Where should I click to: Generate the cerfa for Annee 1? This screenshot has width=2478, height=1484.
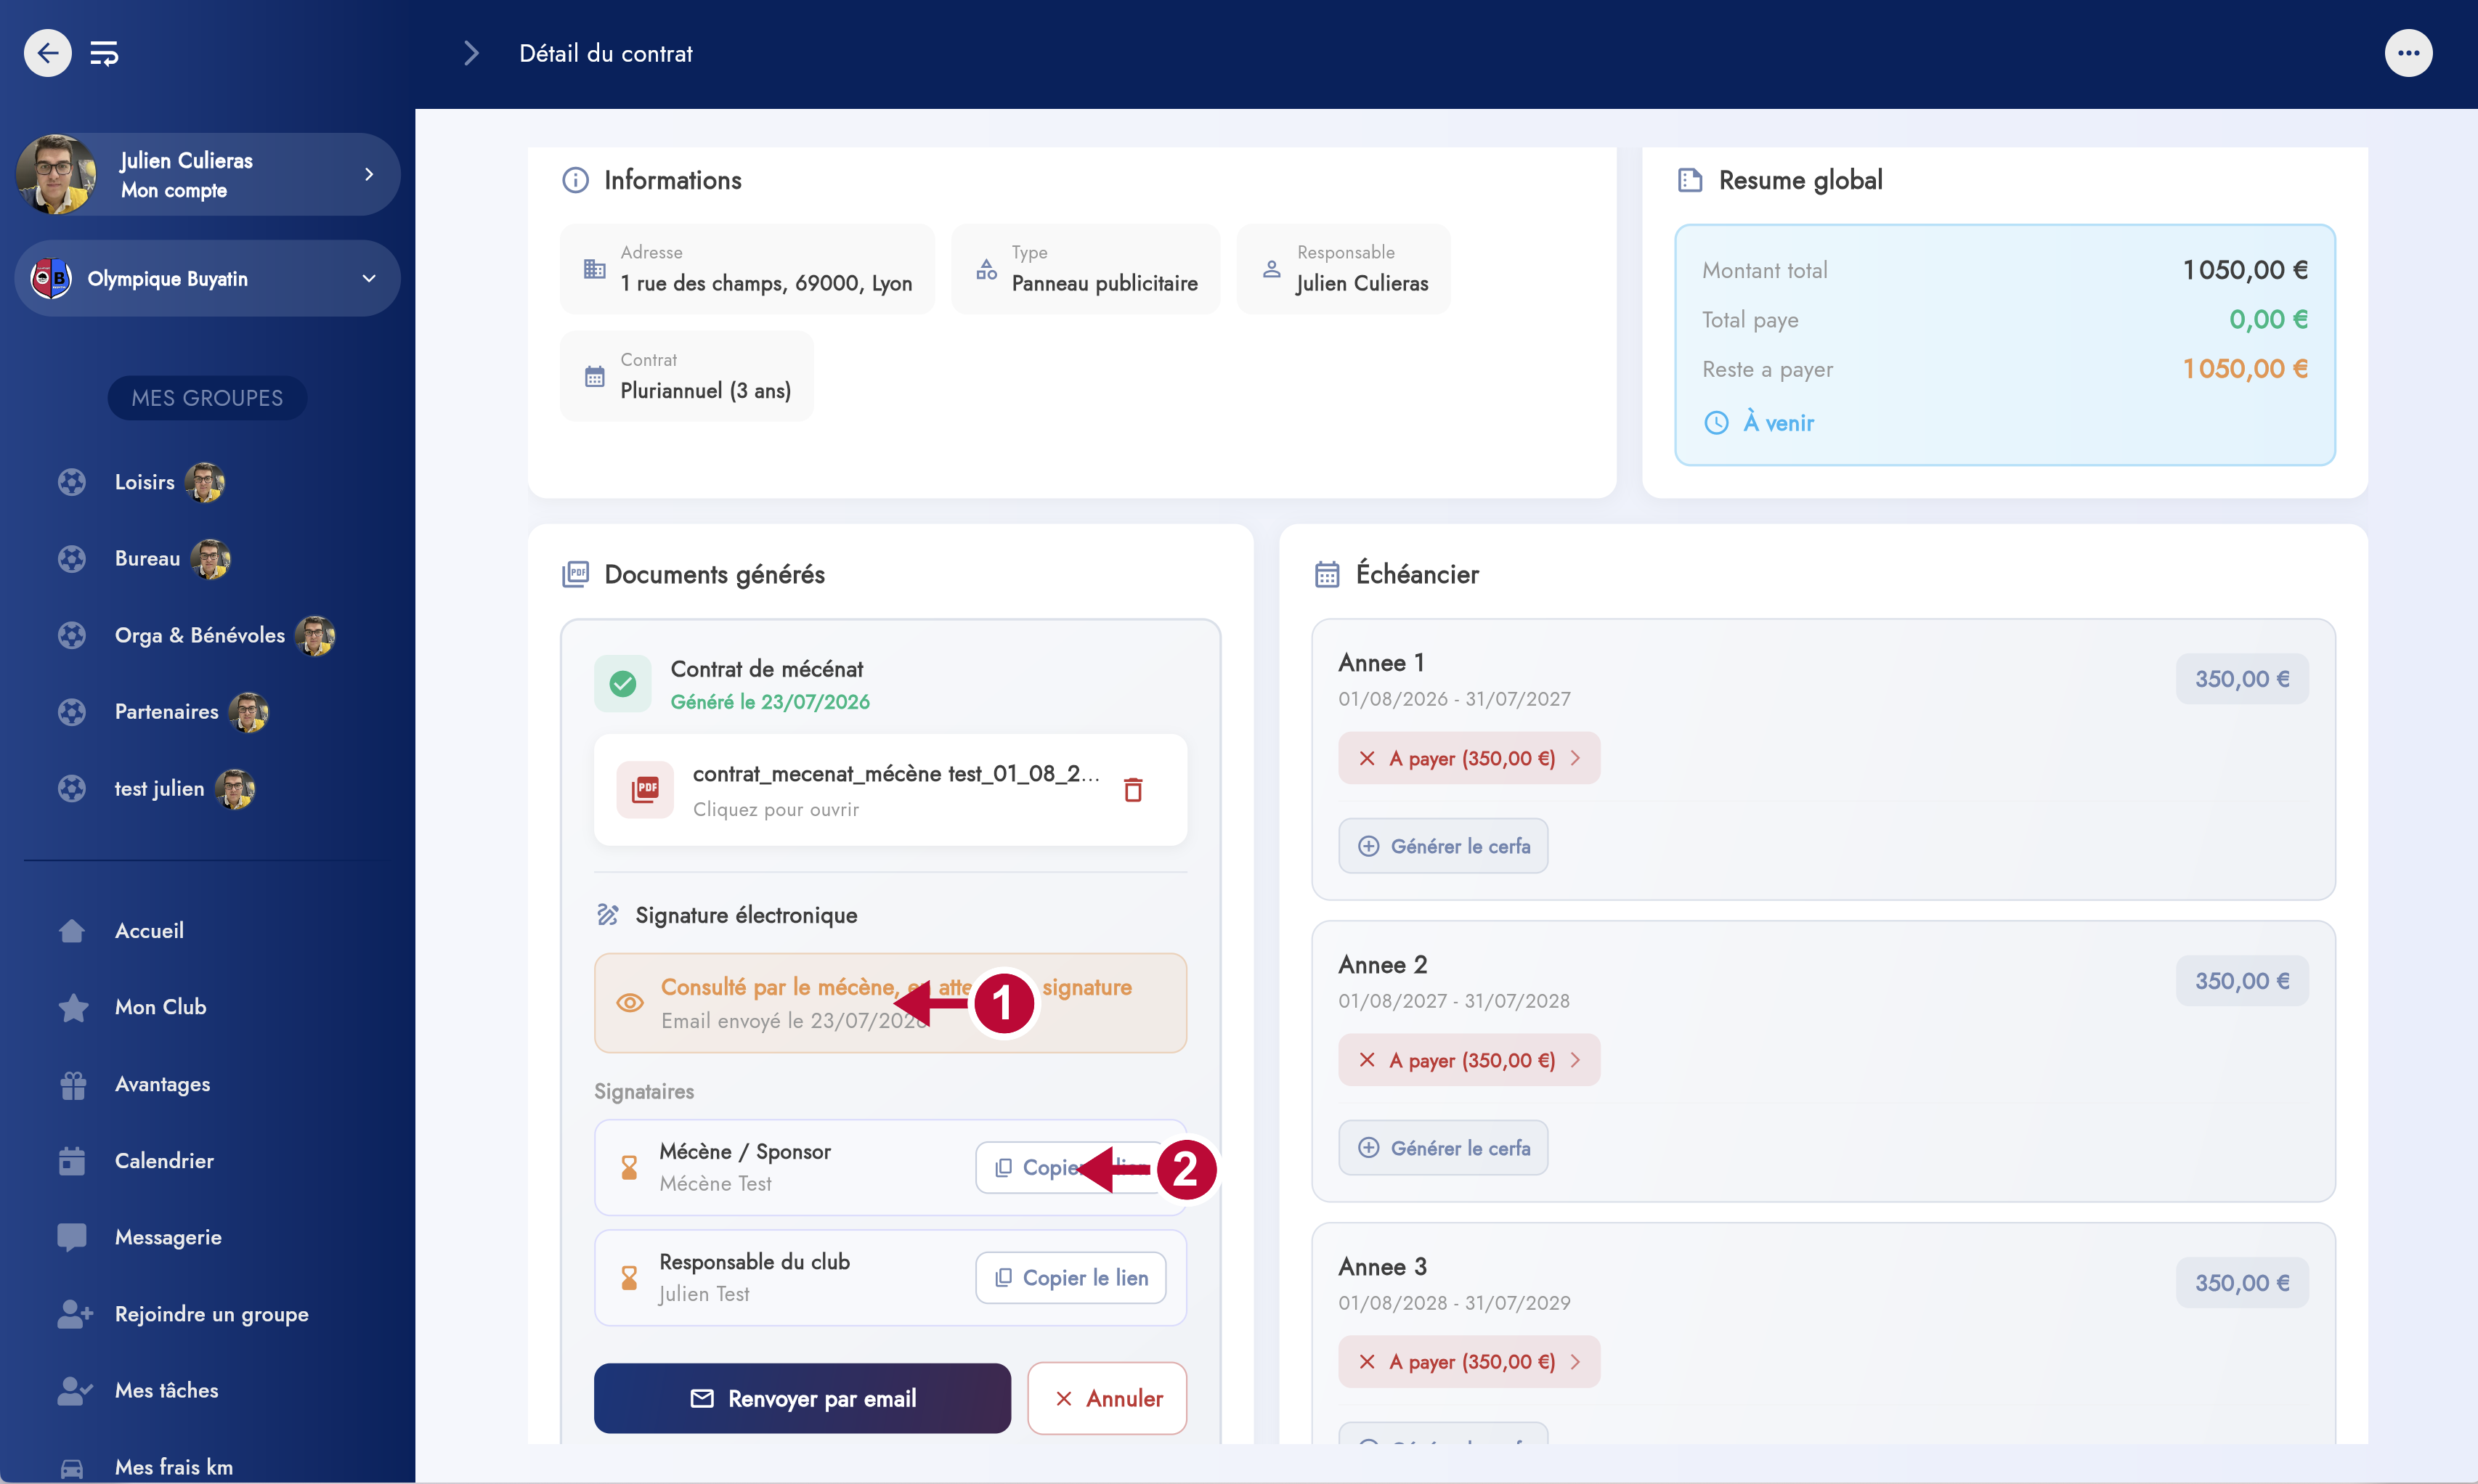(x=1443, y=846)
